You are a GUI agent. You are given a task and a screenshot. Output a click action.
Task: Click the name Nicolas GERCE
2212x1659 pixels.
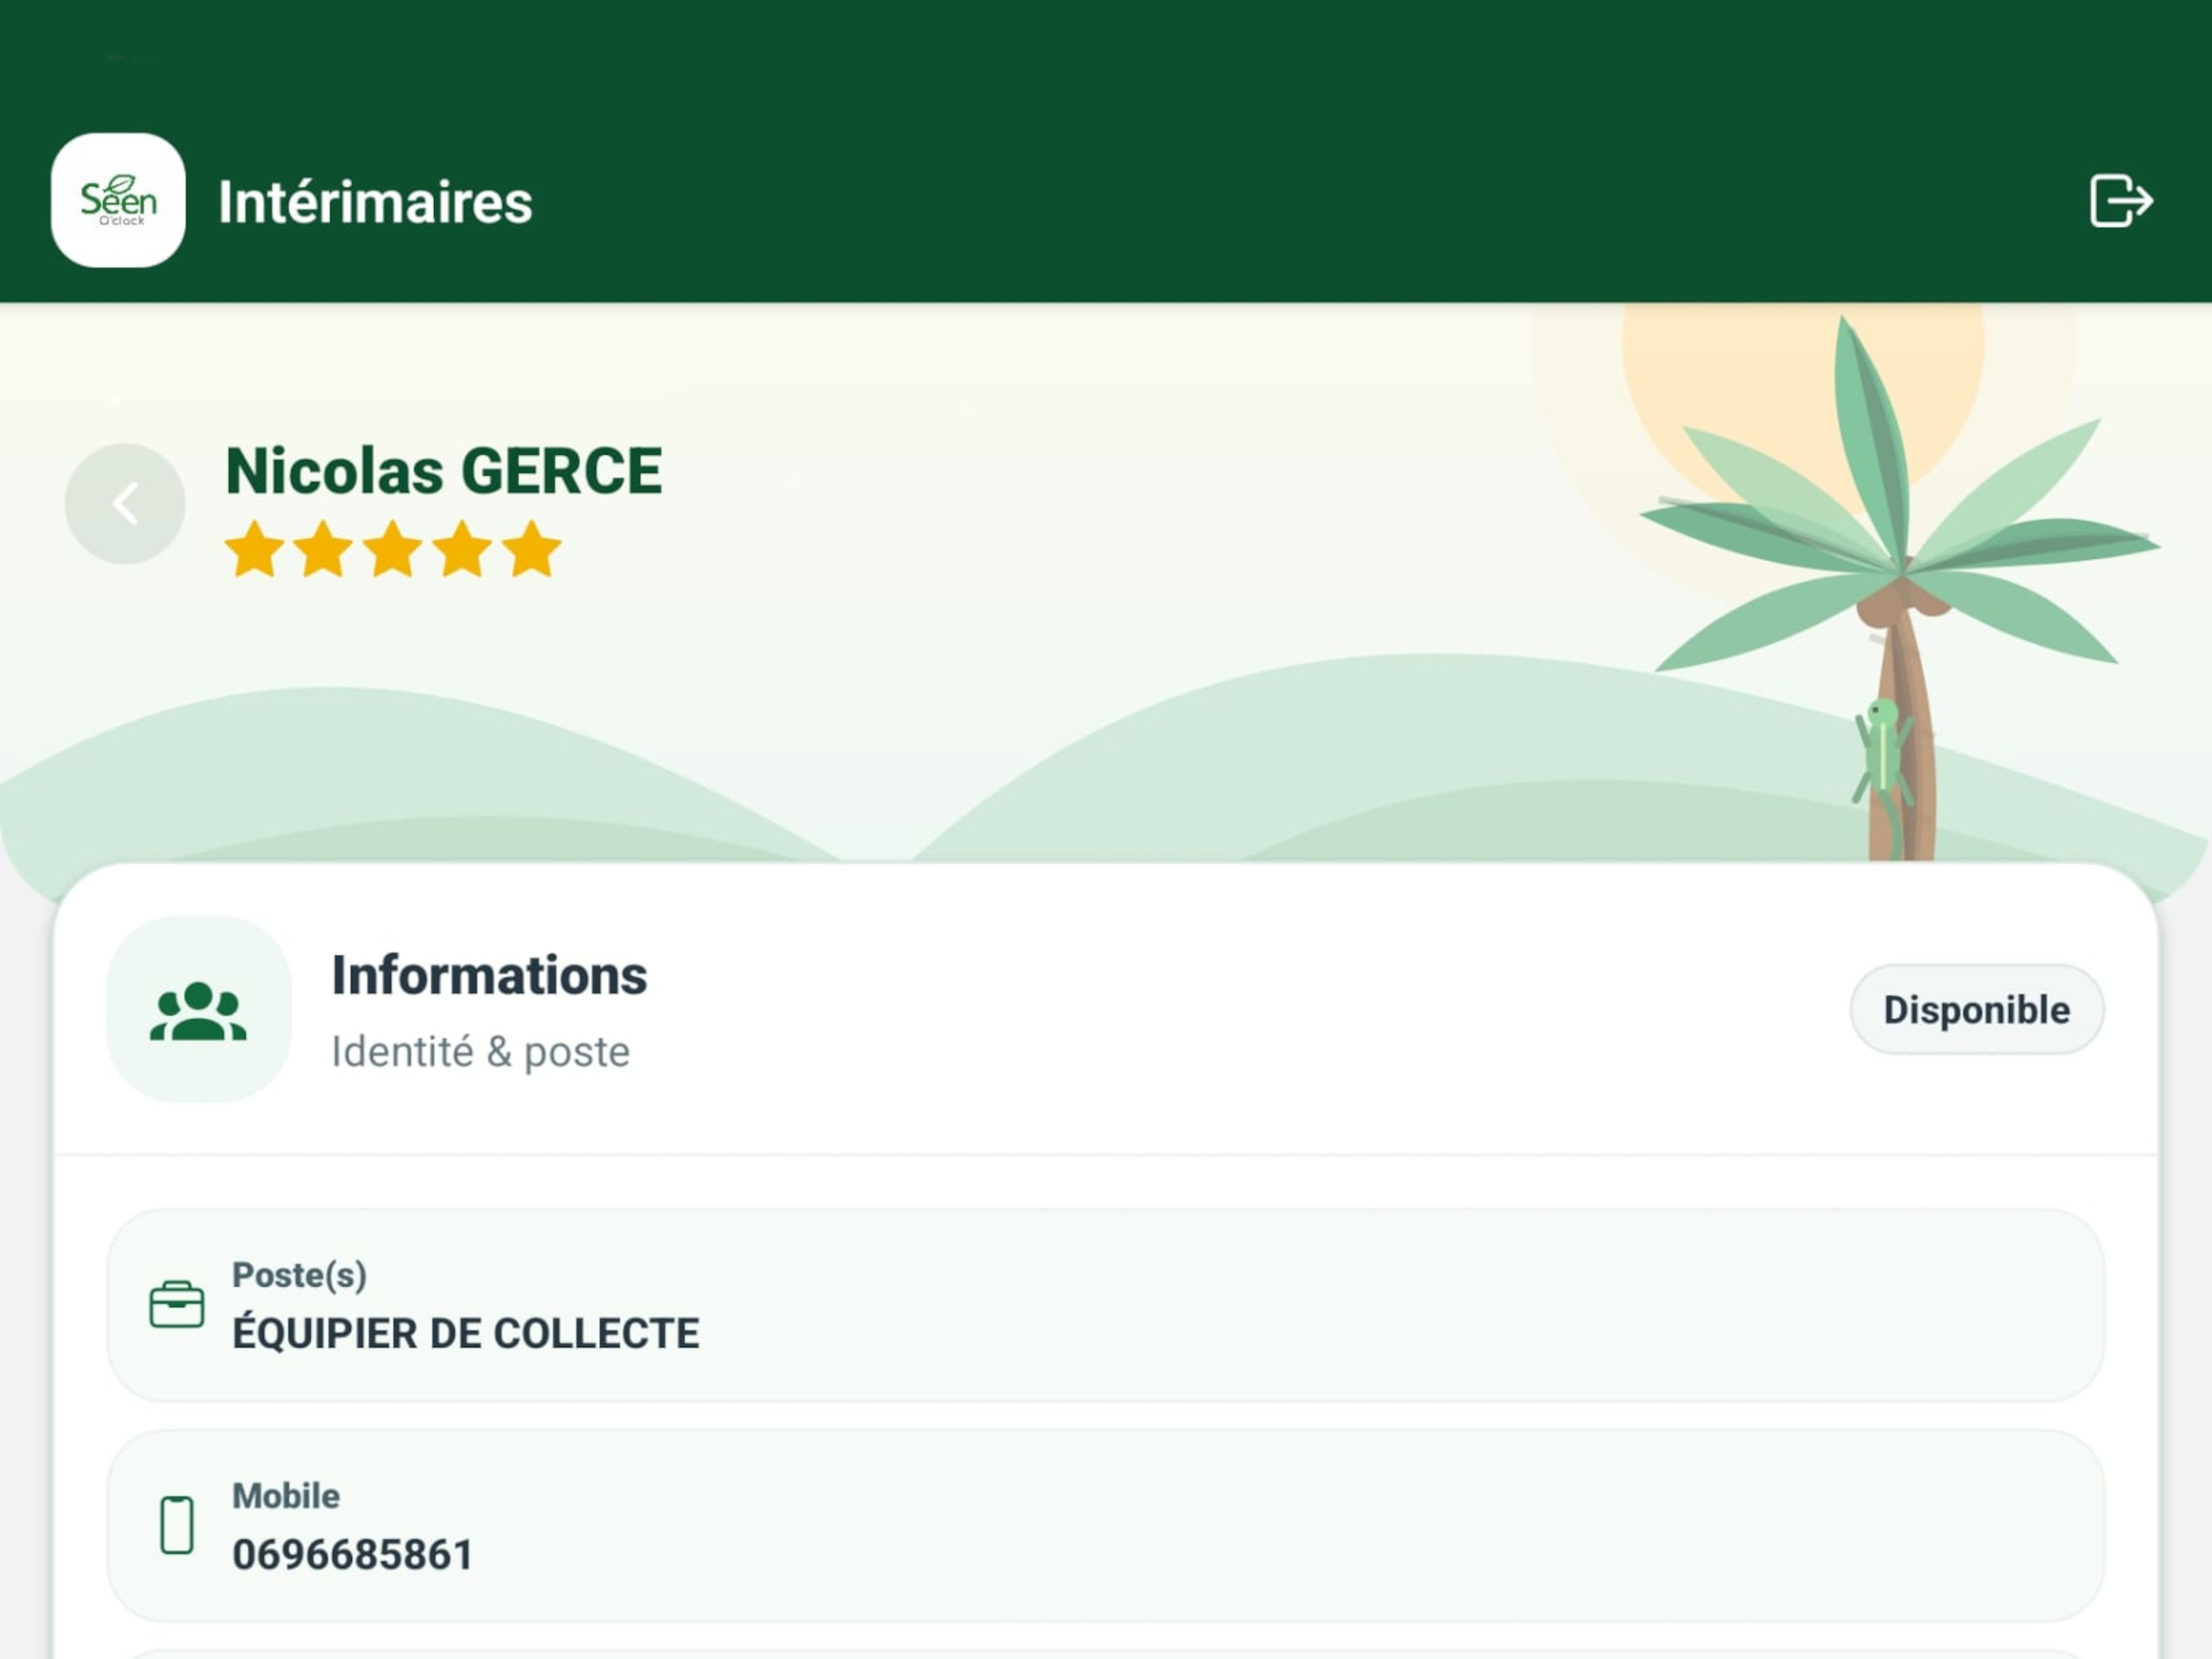point(444,471)
